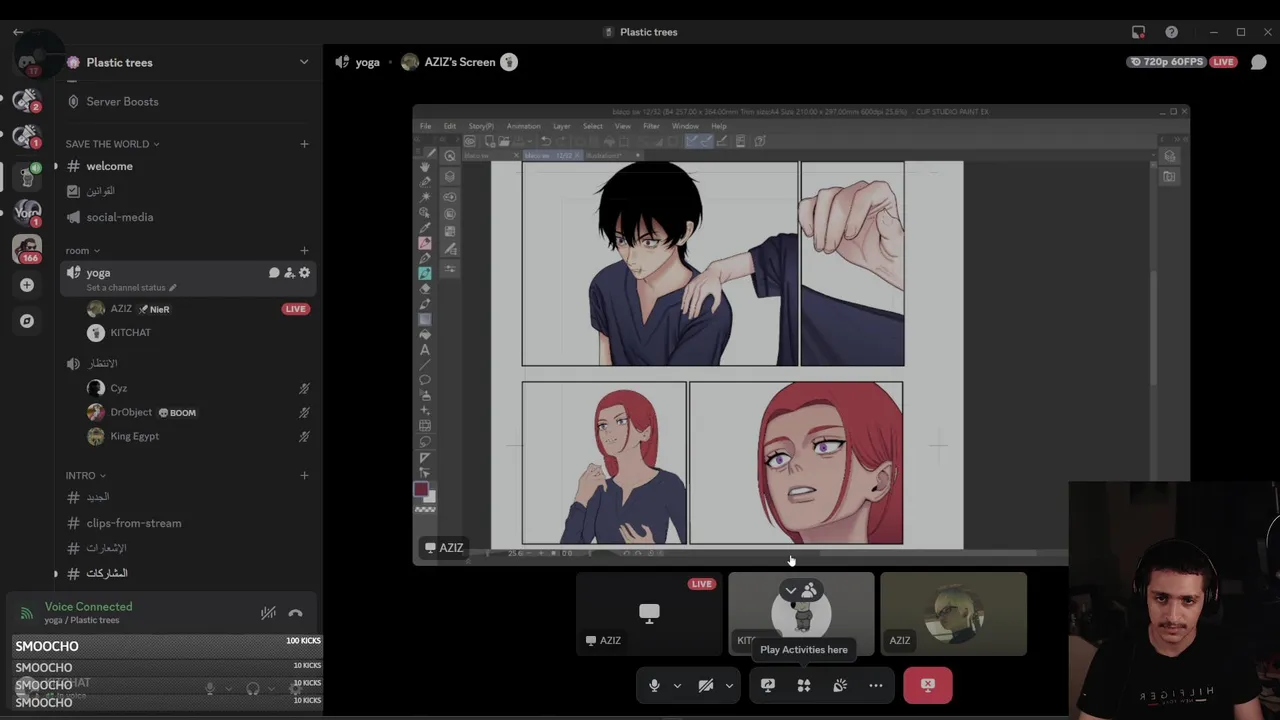The height and width of the screenshot is (720, 1280).
Task: Click Add a Server plus icon
Action: coord(27,285)
